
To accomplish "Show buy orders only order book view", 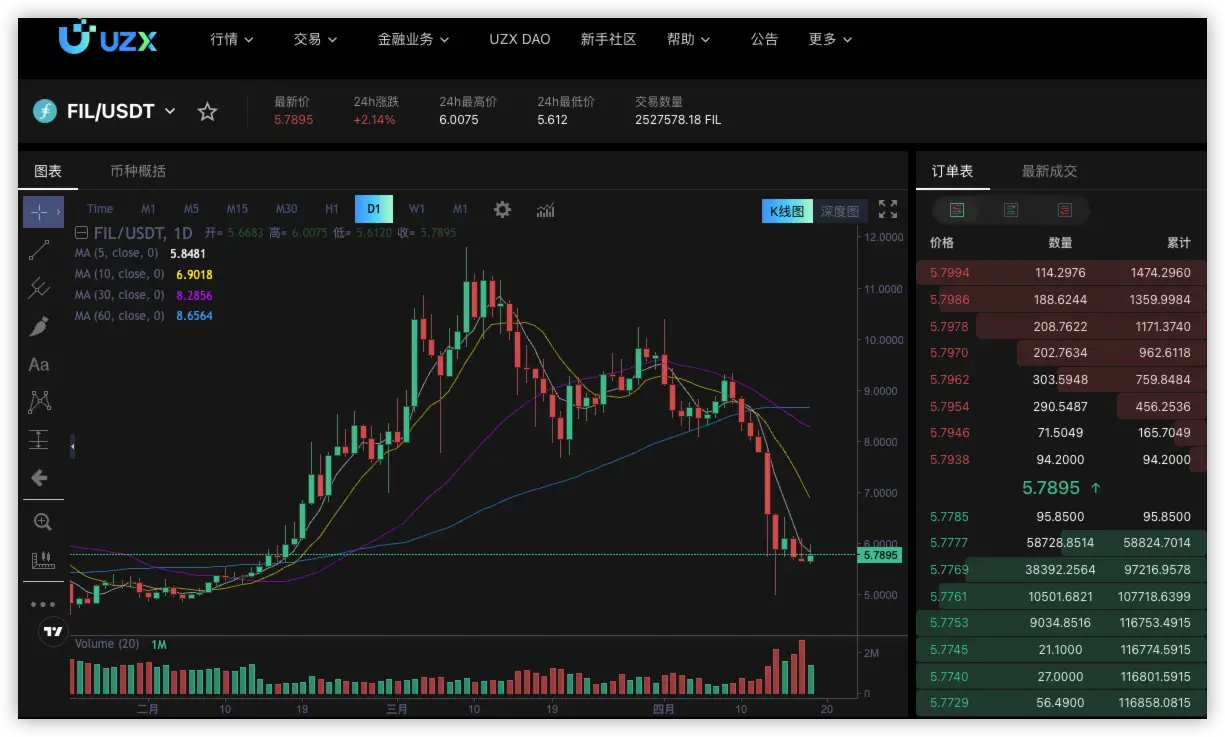I will click(x=1010, y=210).
